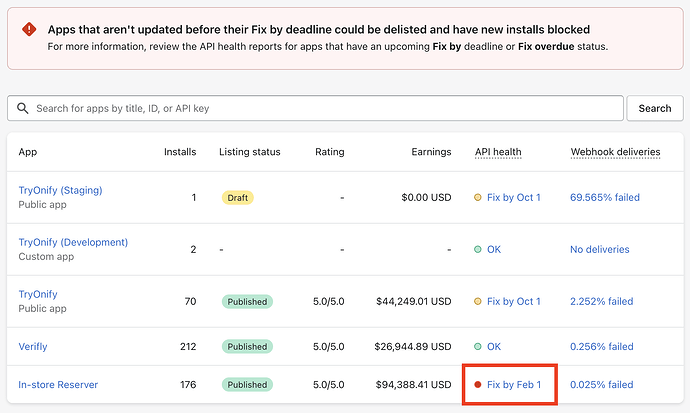Click the Listing status column header
Screen dimensions: 690x413
pos(250,152)
